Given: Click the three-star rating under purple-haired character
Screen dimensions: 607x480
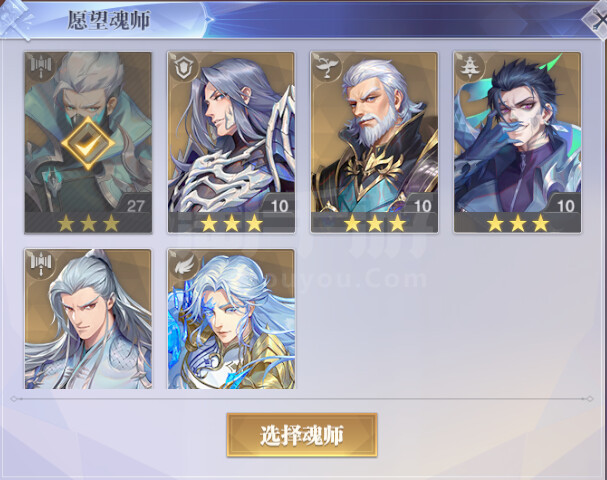Looking at the screenshot, I should click(x=231, y=223).
